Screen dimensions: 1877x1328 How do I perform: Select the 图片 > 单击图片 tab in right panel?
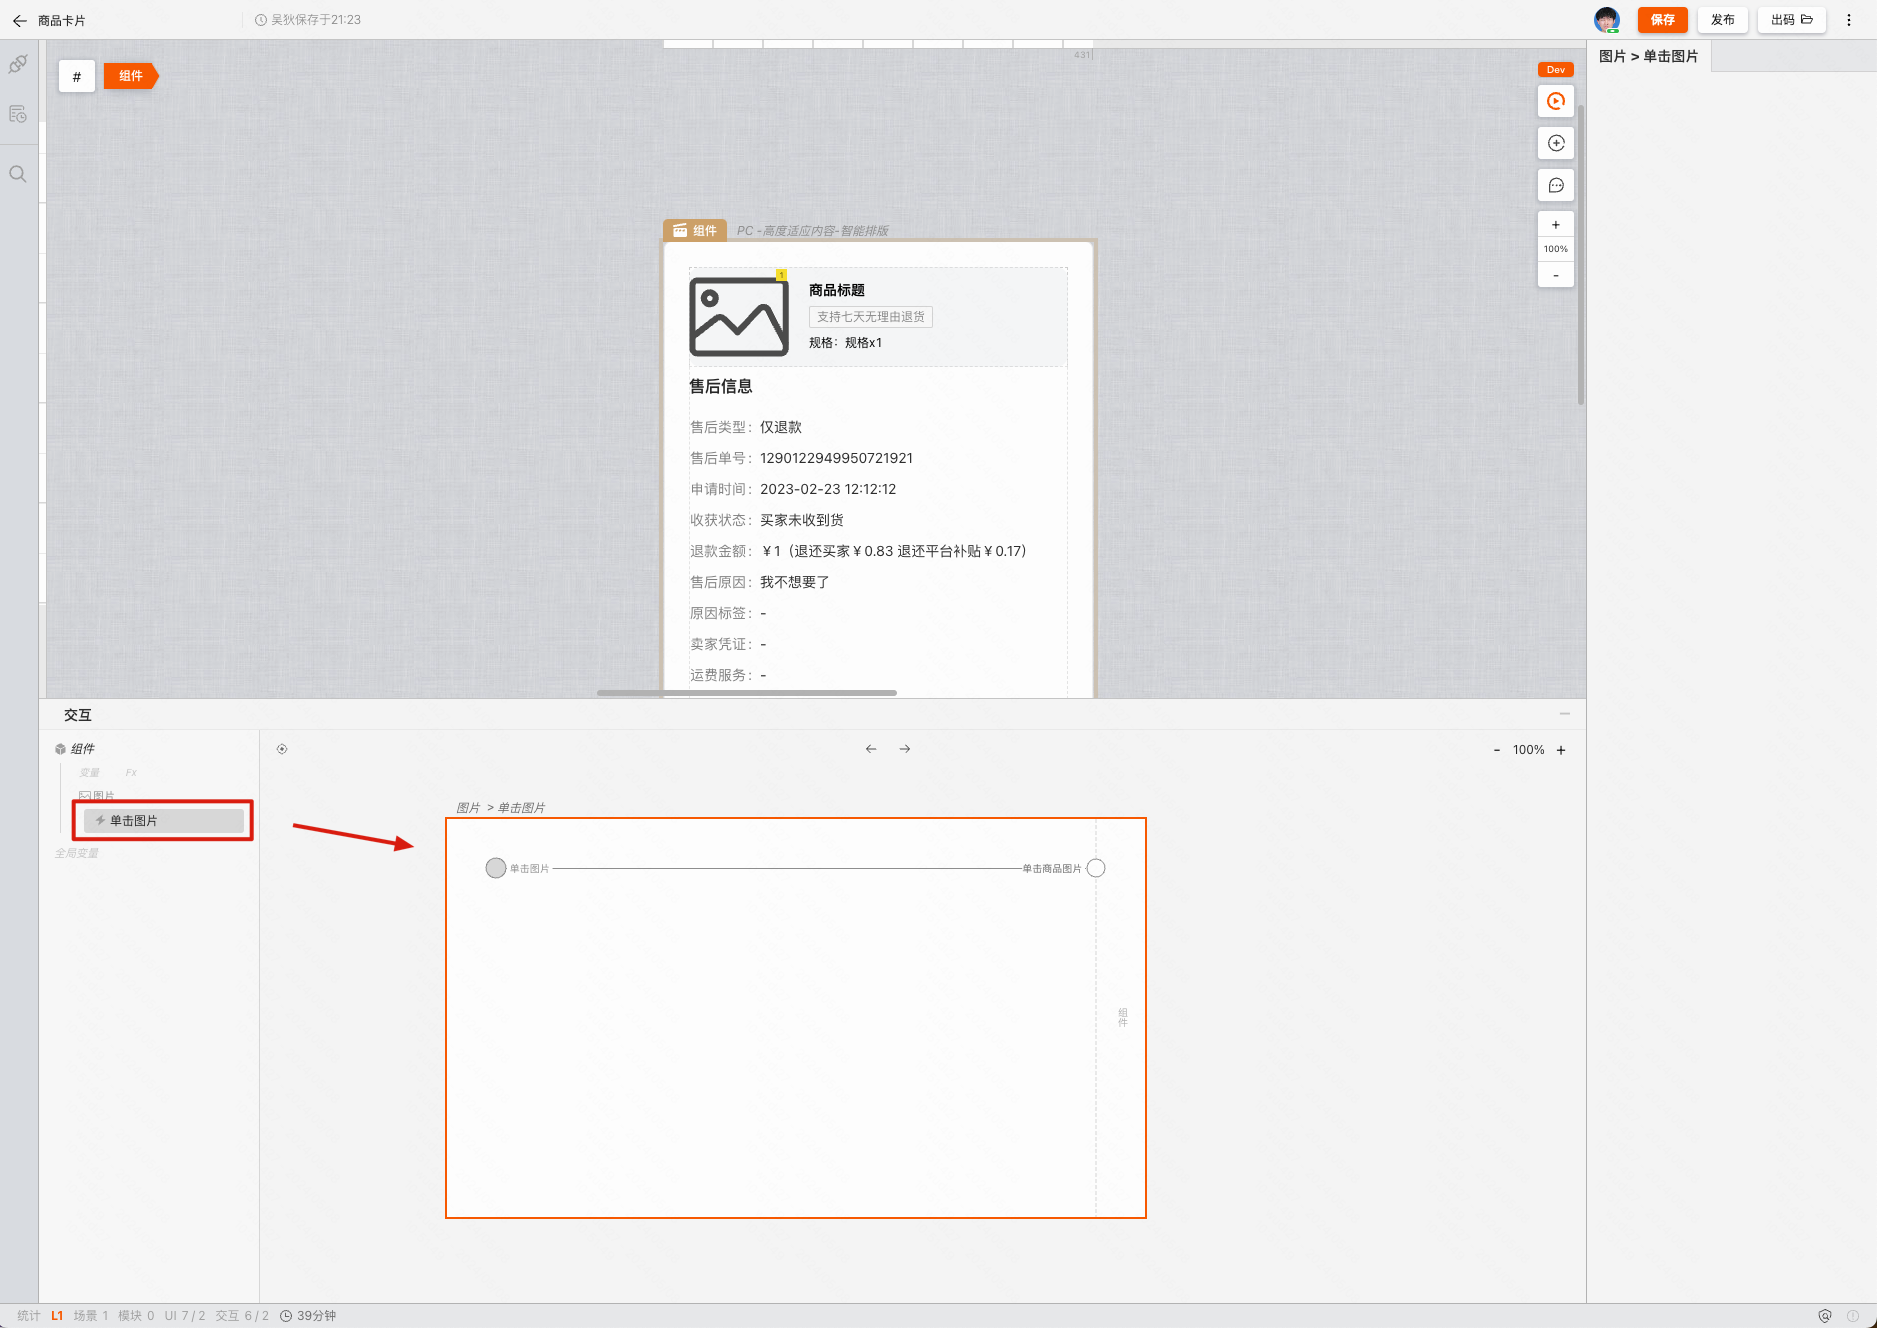[x=1649, y=57]
